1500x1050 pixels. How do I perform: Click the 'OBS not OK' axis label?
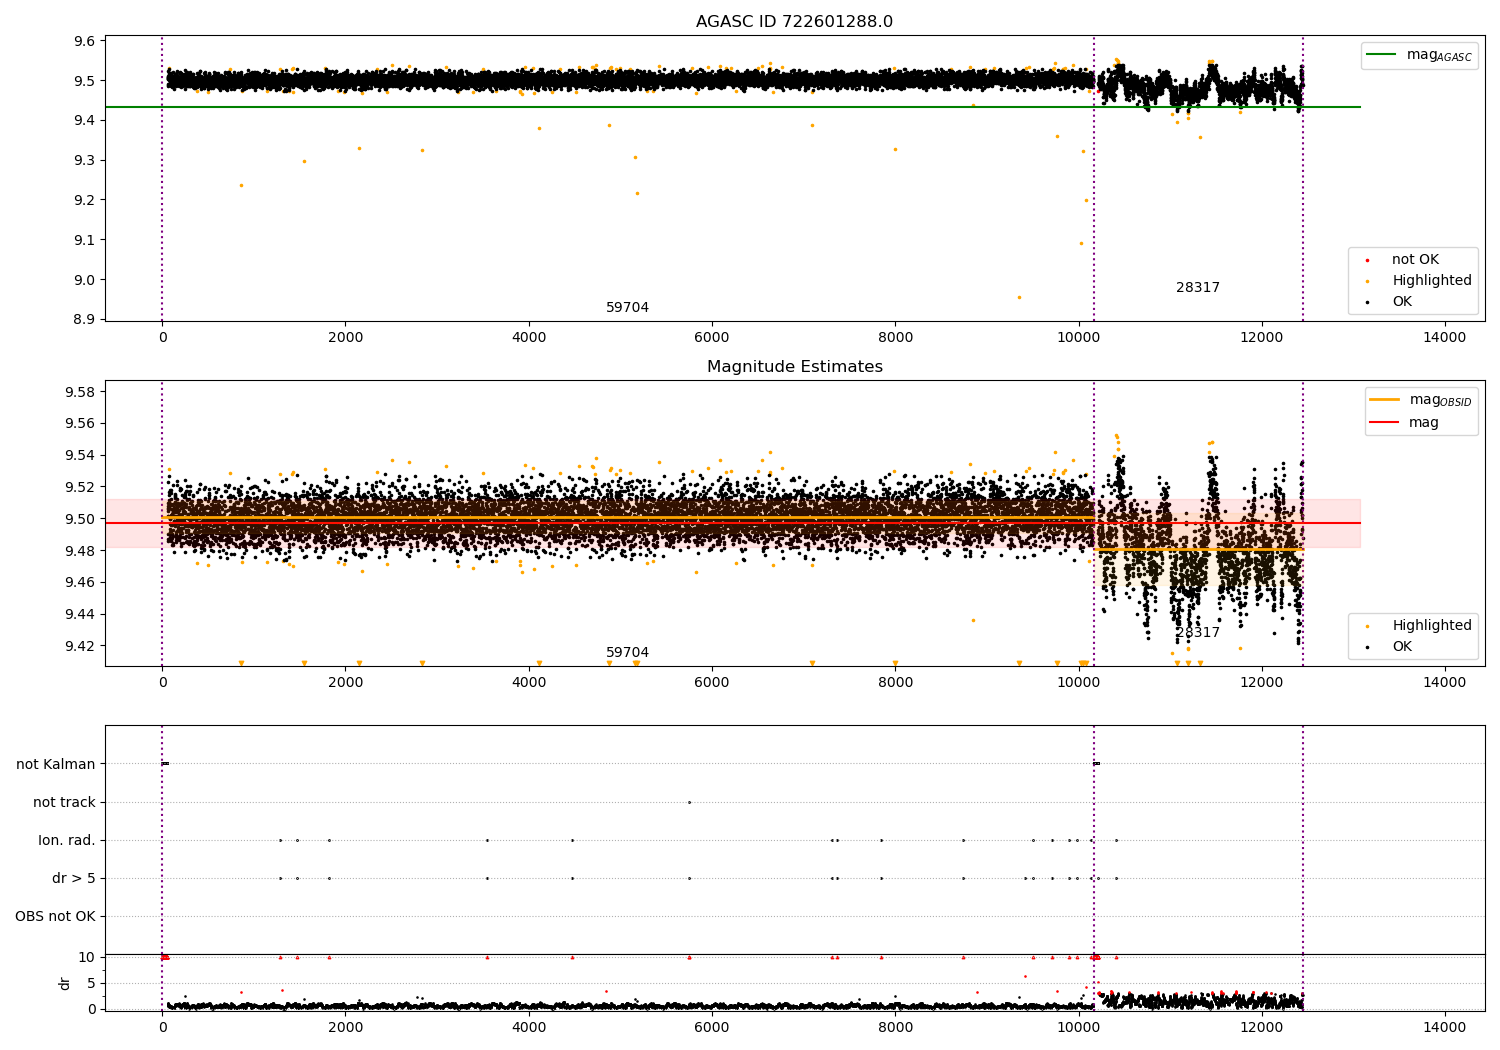(55, 917)
